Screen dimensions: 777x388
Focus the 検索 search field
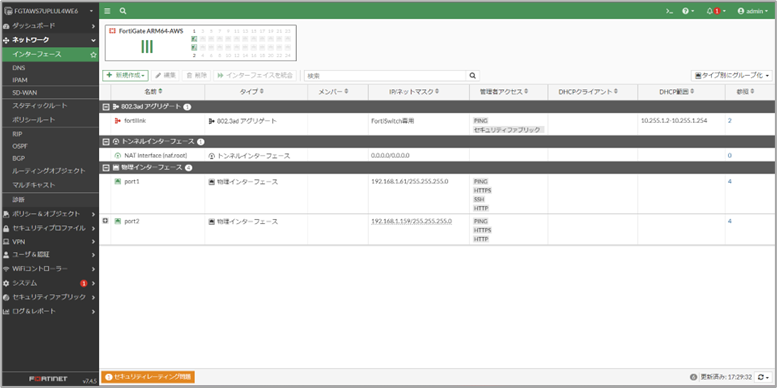point(385,76)
